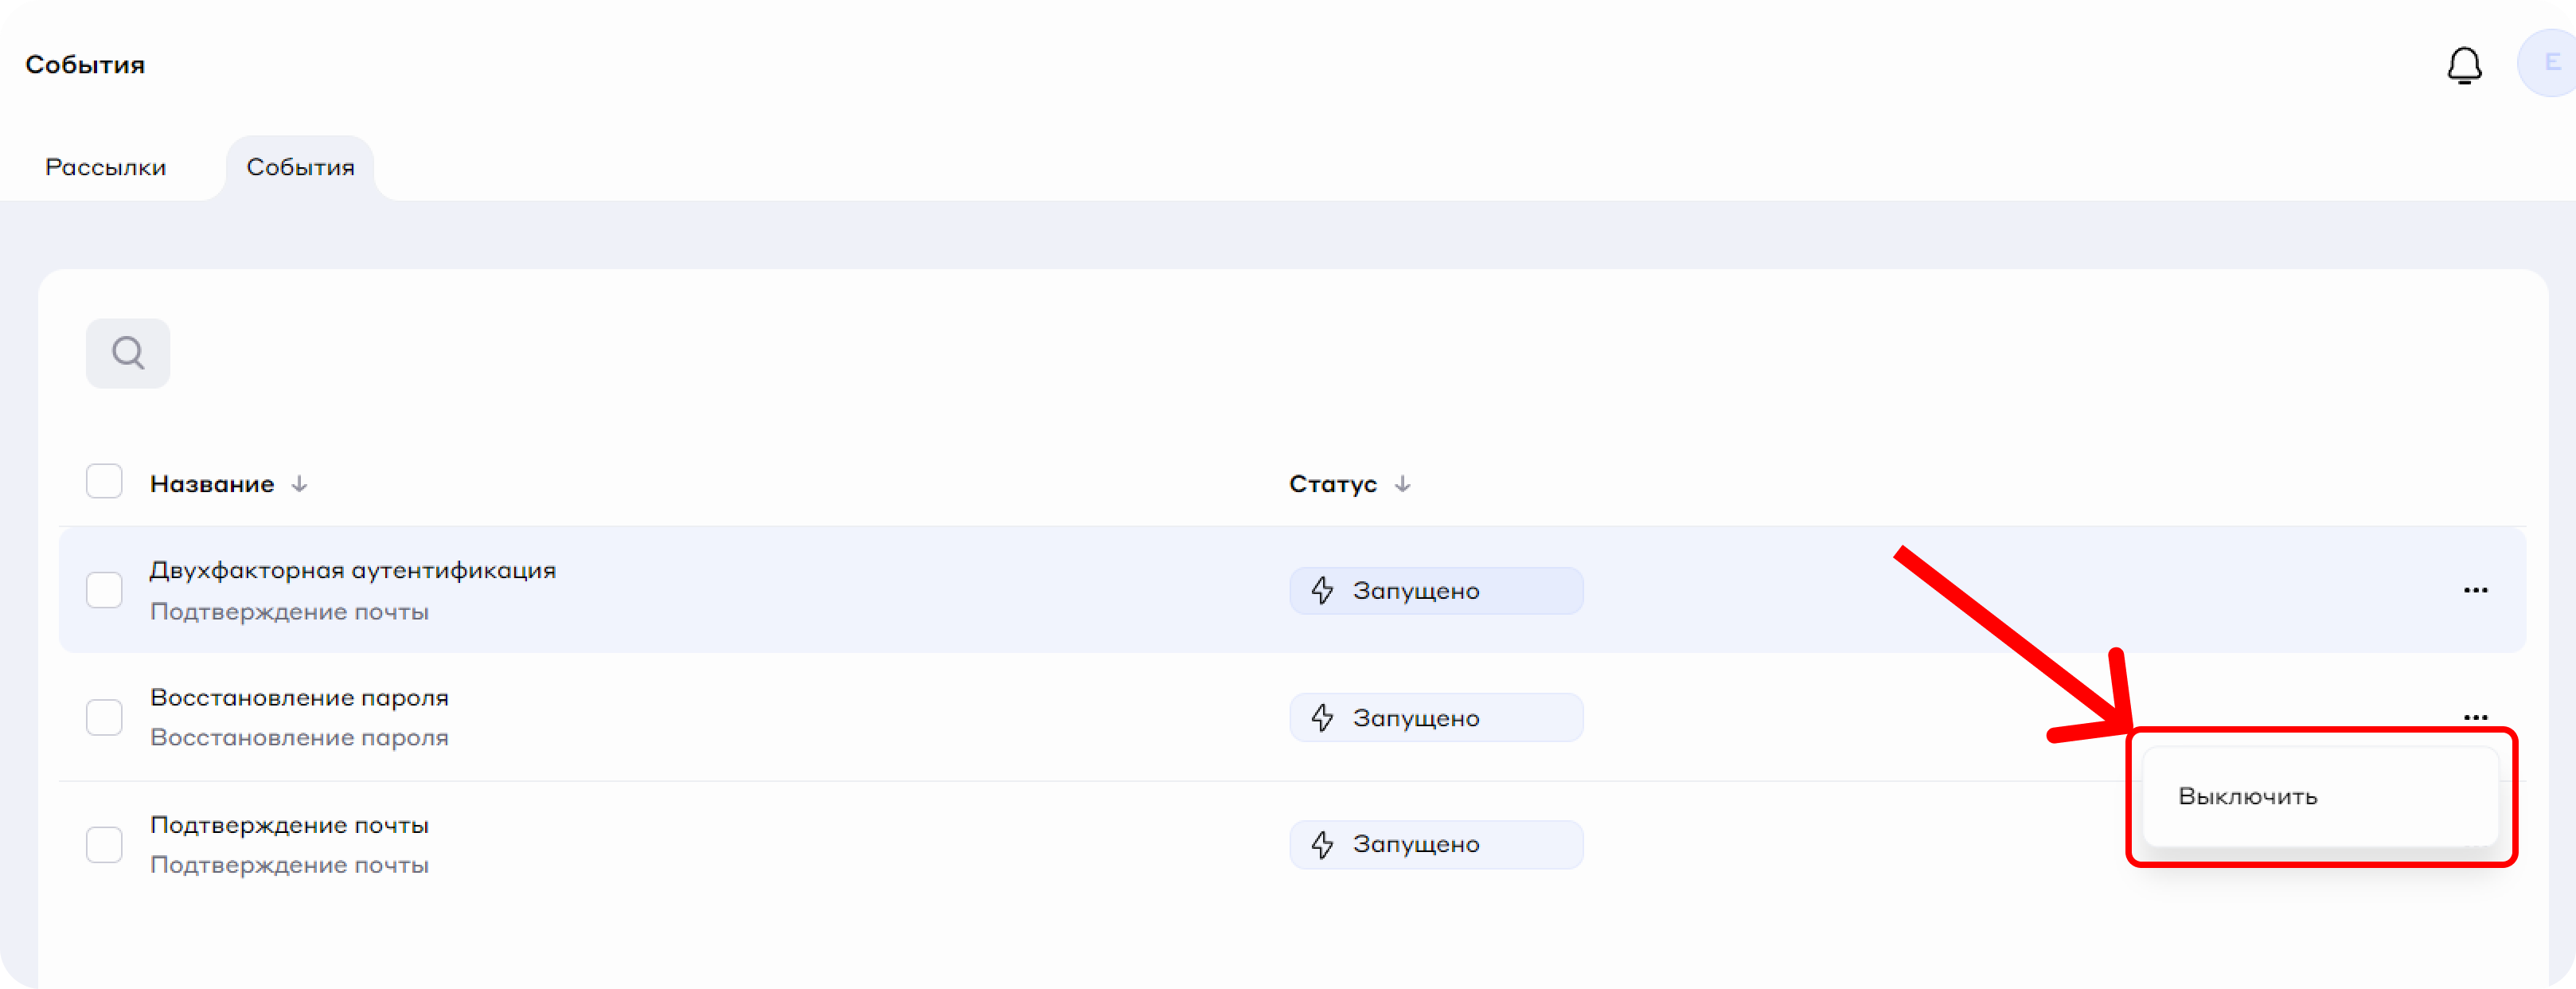Viewport: 2576px width, 989px height.
Task: Open the notifications bell
Action: coord(2464,66)
